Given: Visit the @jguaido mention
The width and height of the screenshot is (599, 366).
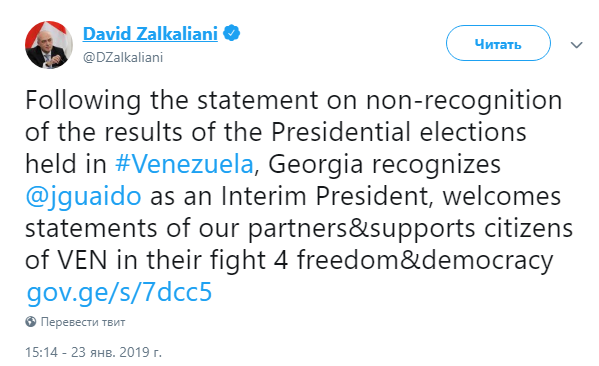Looking at the screenshot, I should point(83,197).
